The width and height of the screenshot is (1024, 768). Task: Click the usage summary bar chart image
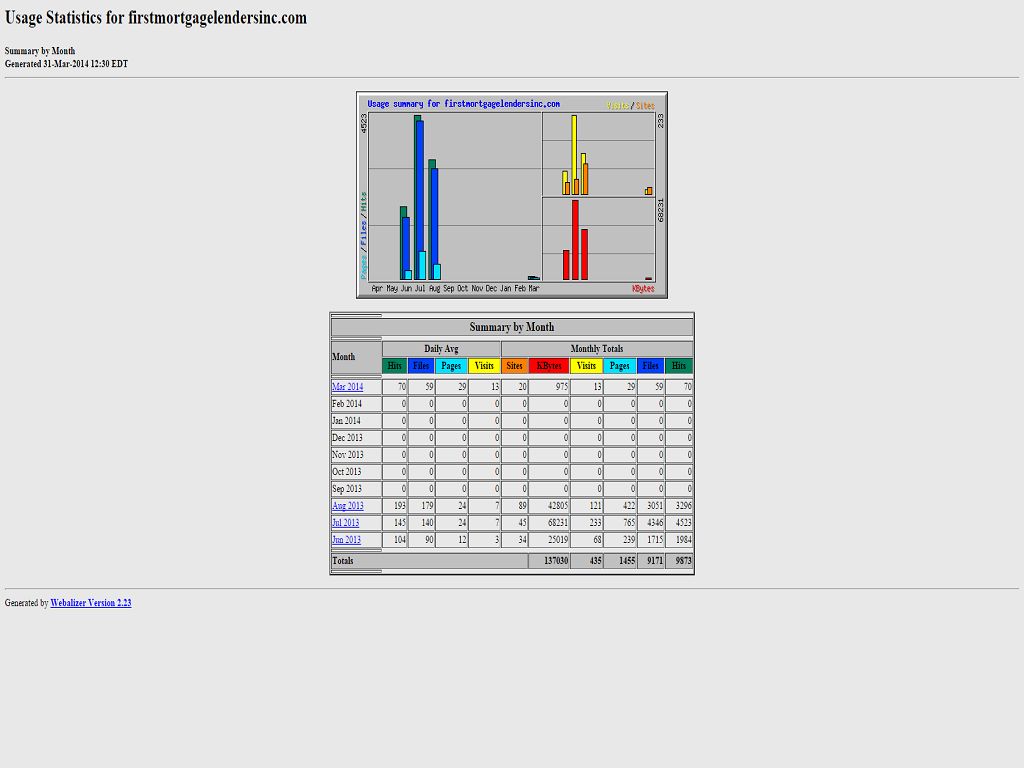(x=512, y=195)
